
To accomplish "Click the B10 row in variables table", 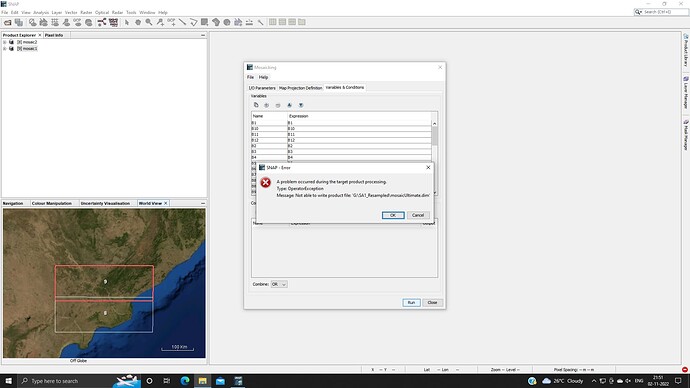I will coord(341,128).
